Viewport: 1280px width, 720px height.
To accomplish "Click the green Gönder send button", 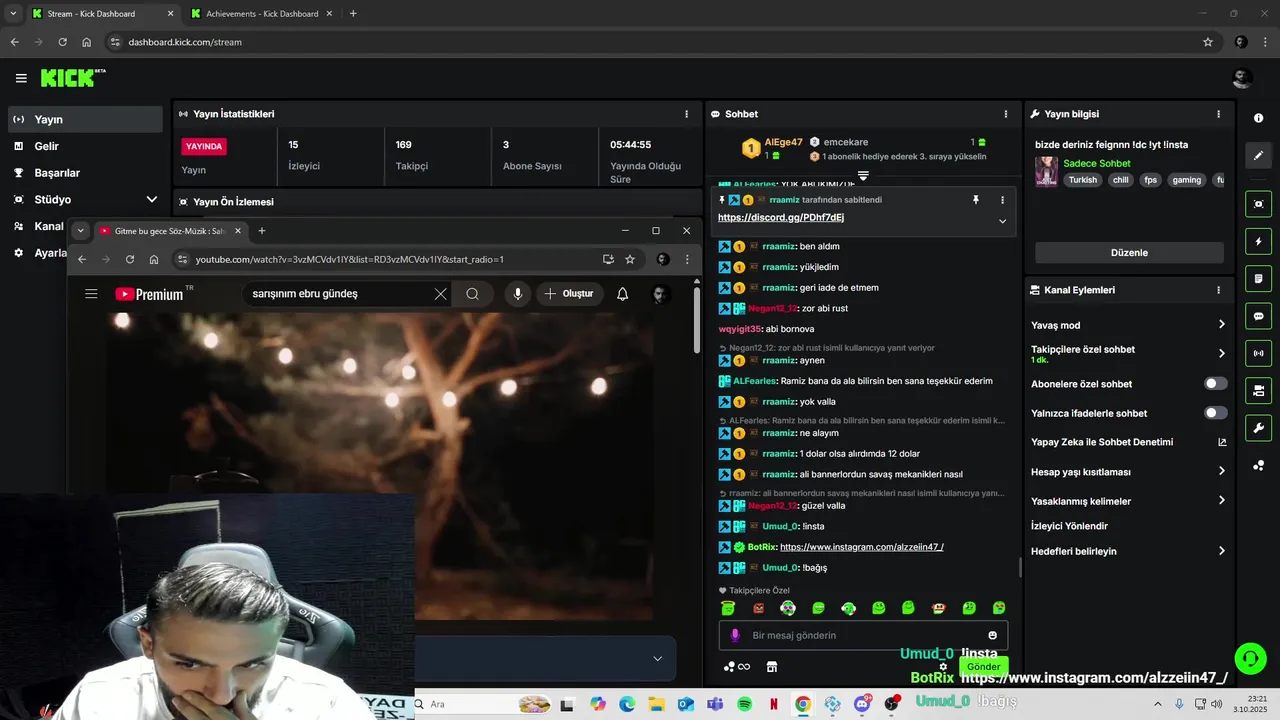I will click(983, 666).
